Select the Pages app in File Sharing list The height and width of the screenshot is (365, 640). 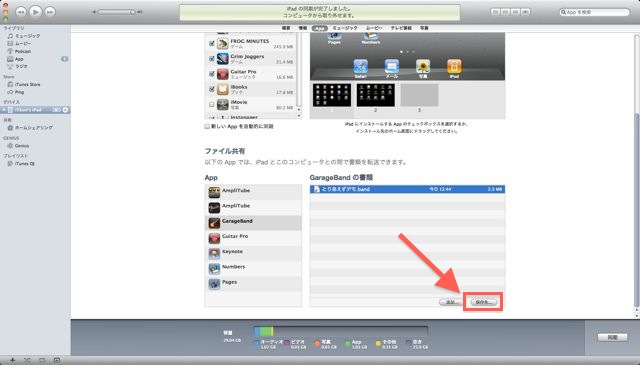pos(253,284)
